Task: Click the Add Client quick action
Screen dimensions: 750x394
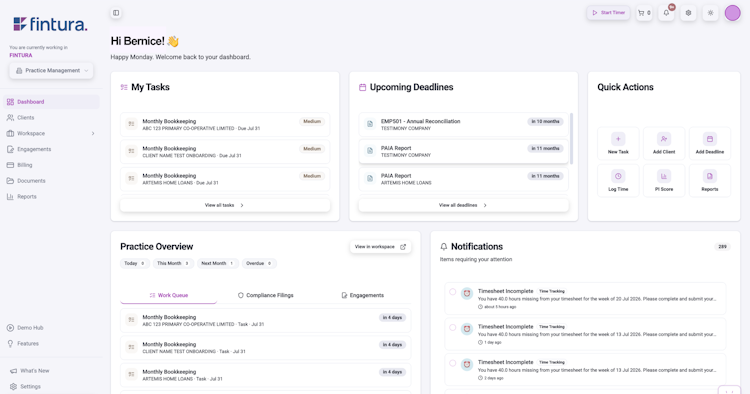Action: (664, 143)
